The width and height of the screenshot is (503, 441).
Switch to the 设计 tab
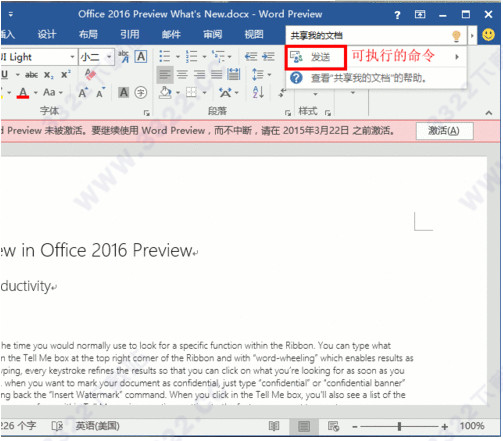click(x=47, y=34)
